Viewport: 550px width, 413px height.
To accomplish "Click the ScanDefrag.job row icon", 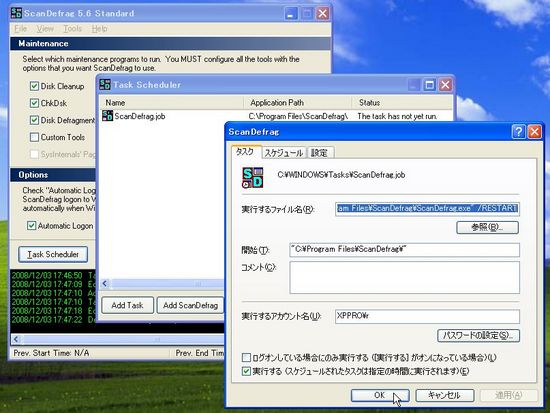I will 107,116.
